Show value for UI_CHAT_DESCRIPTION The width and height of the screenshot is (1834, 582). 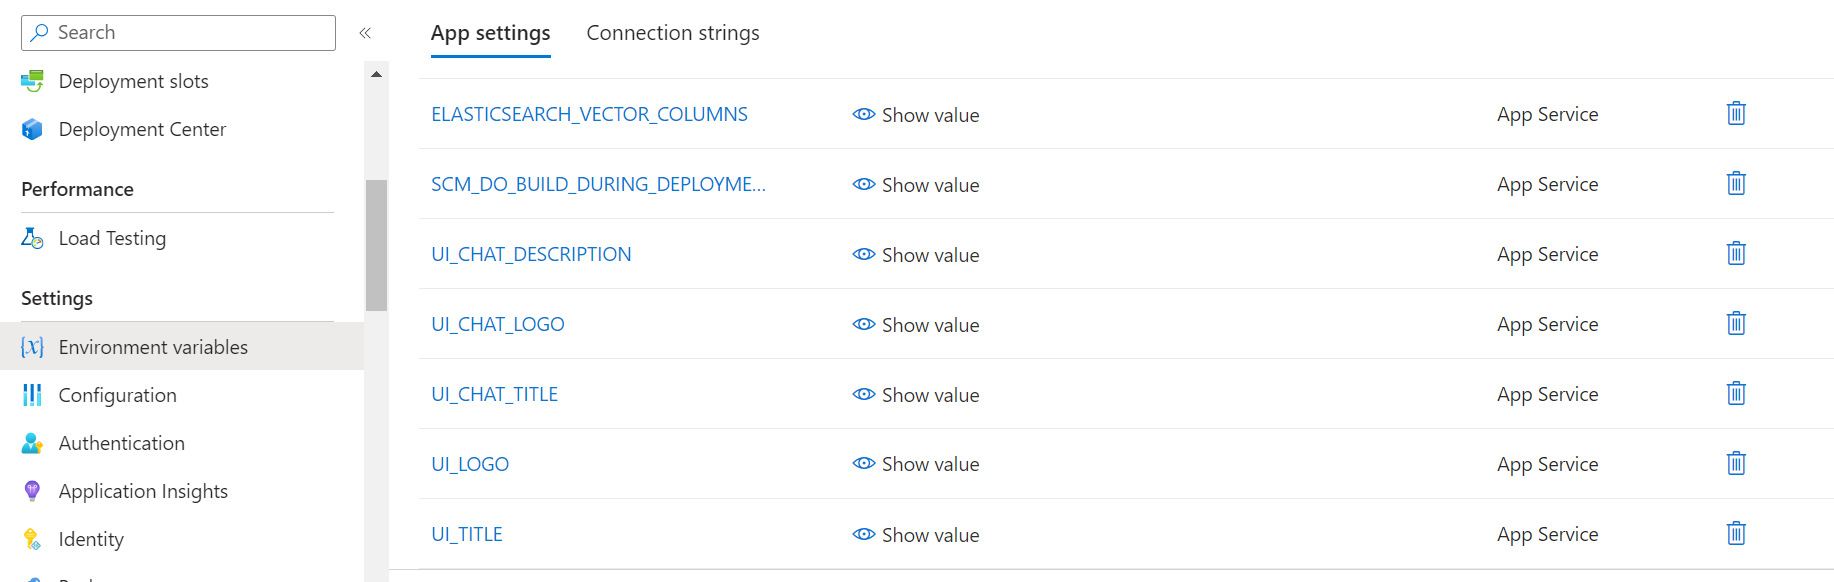click(x=916, y=255)
